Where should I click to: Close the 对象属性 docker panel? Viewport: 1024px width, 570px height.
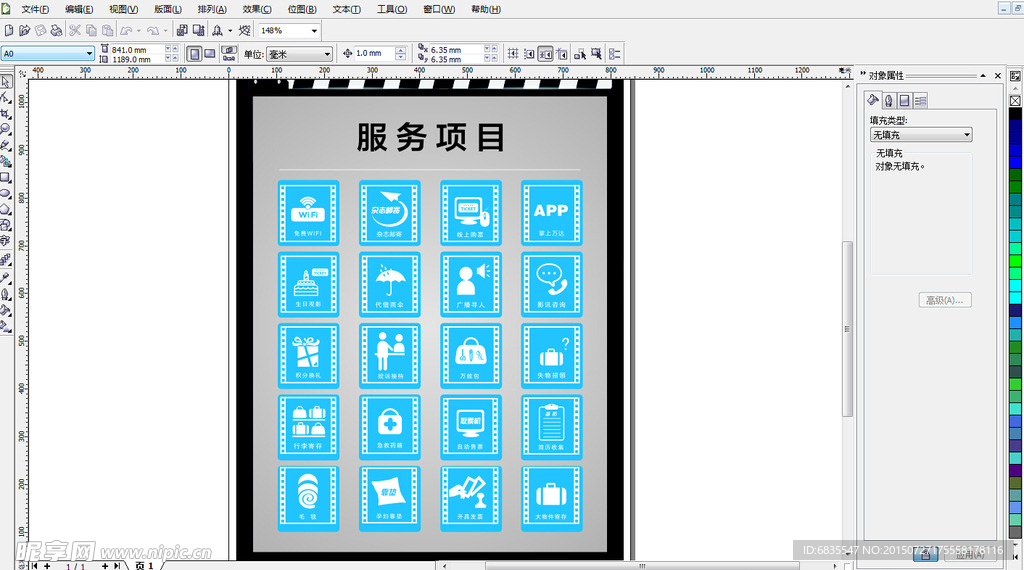tap(997, 76)
